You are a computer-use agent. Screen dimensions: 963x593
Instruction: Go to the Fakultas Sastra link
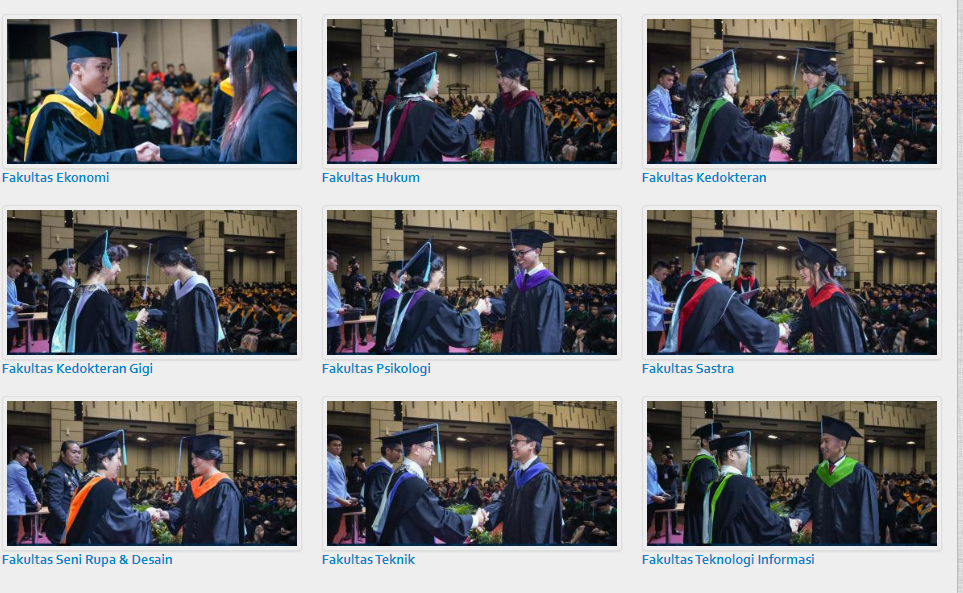pos(687,368)
